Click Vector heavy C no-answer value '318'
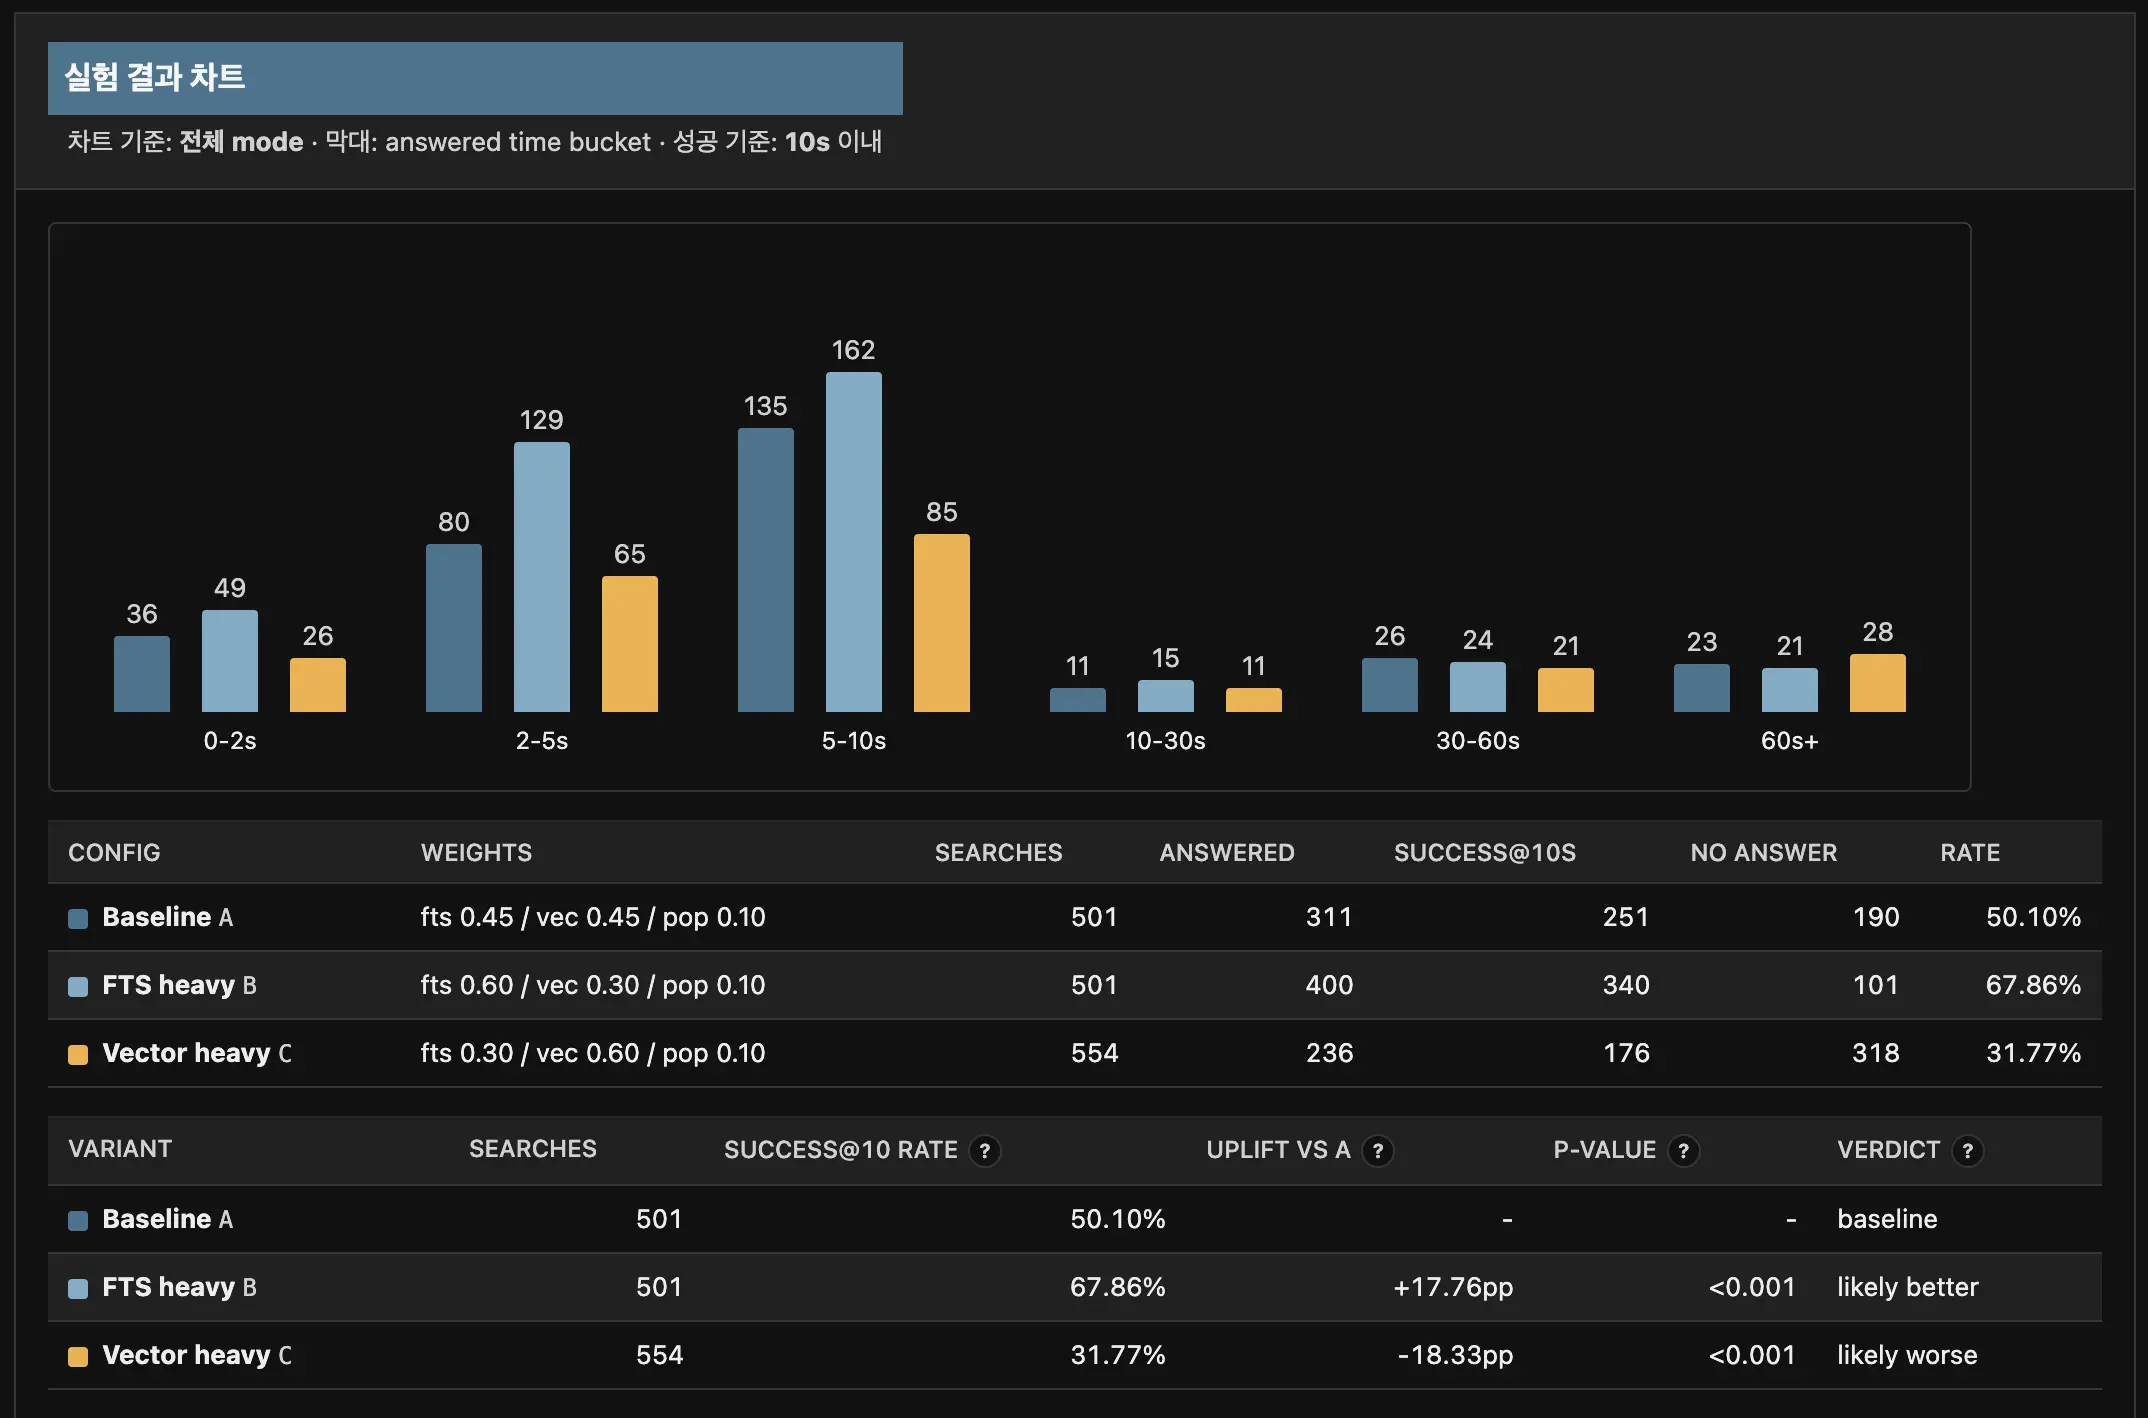This screenshot has height=1418, width=2148. pyautogui.click(x=1876, y=1053)
